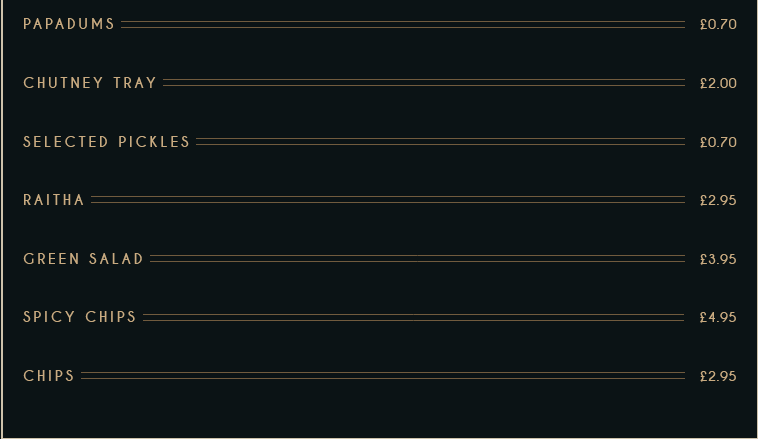Click the £0.70 price for Selected Pickles

tap(718, 142)
